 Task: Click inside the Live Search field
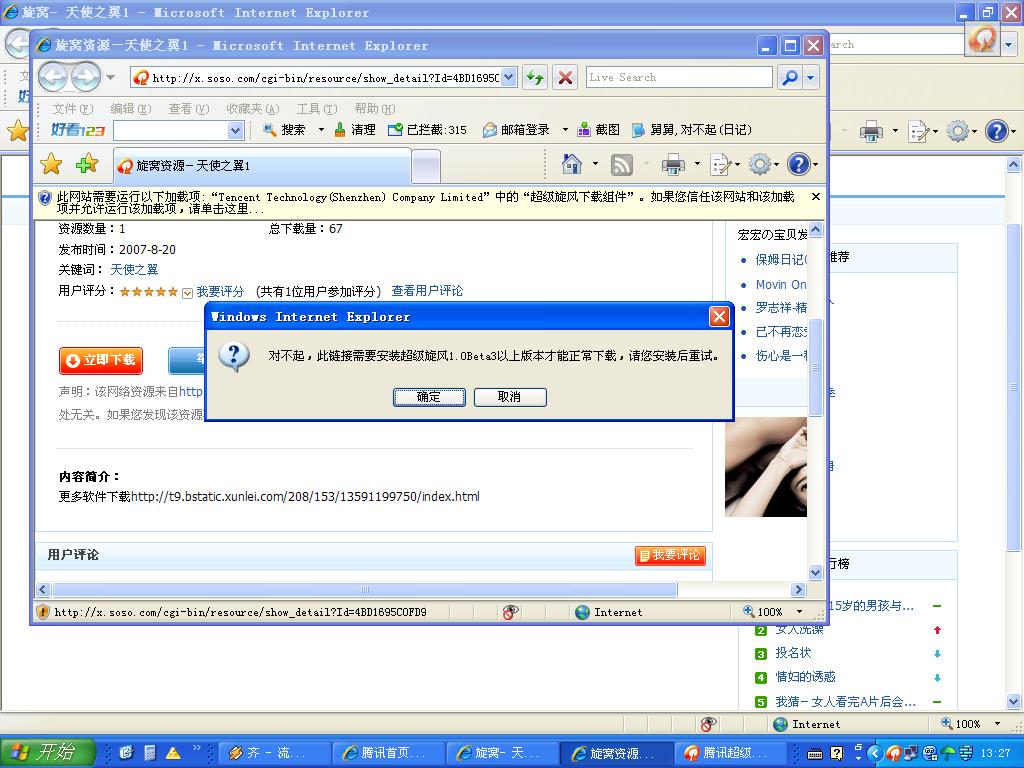[679, 77]
